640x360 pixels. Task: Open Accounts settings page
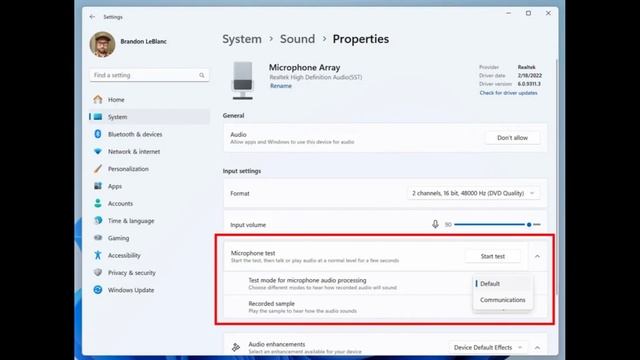coord(149,203)
